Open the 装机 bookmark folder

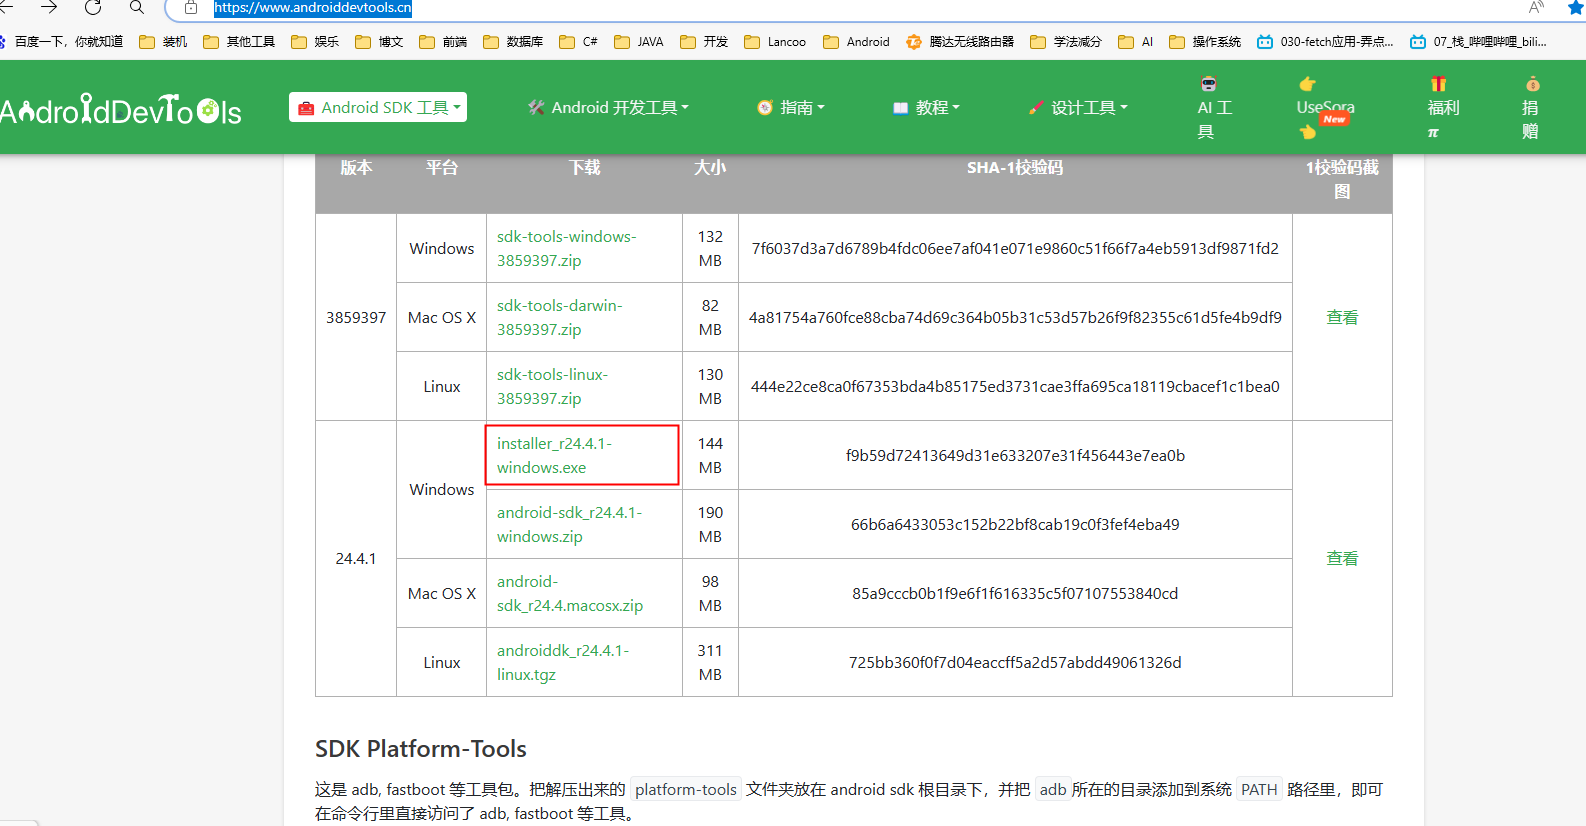tap(164, 42)
